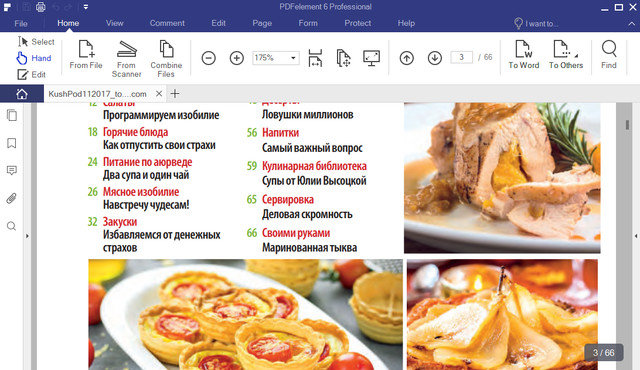Collapse the ribbon with chevron
This screenshot has height=370, width=640.
[631, 24]
